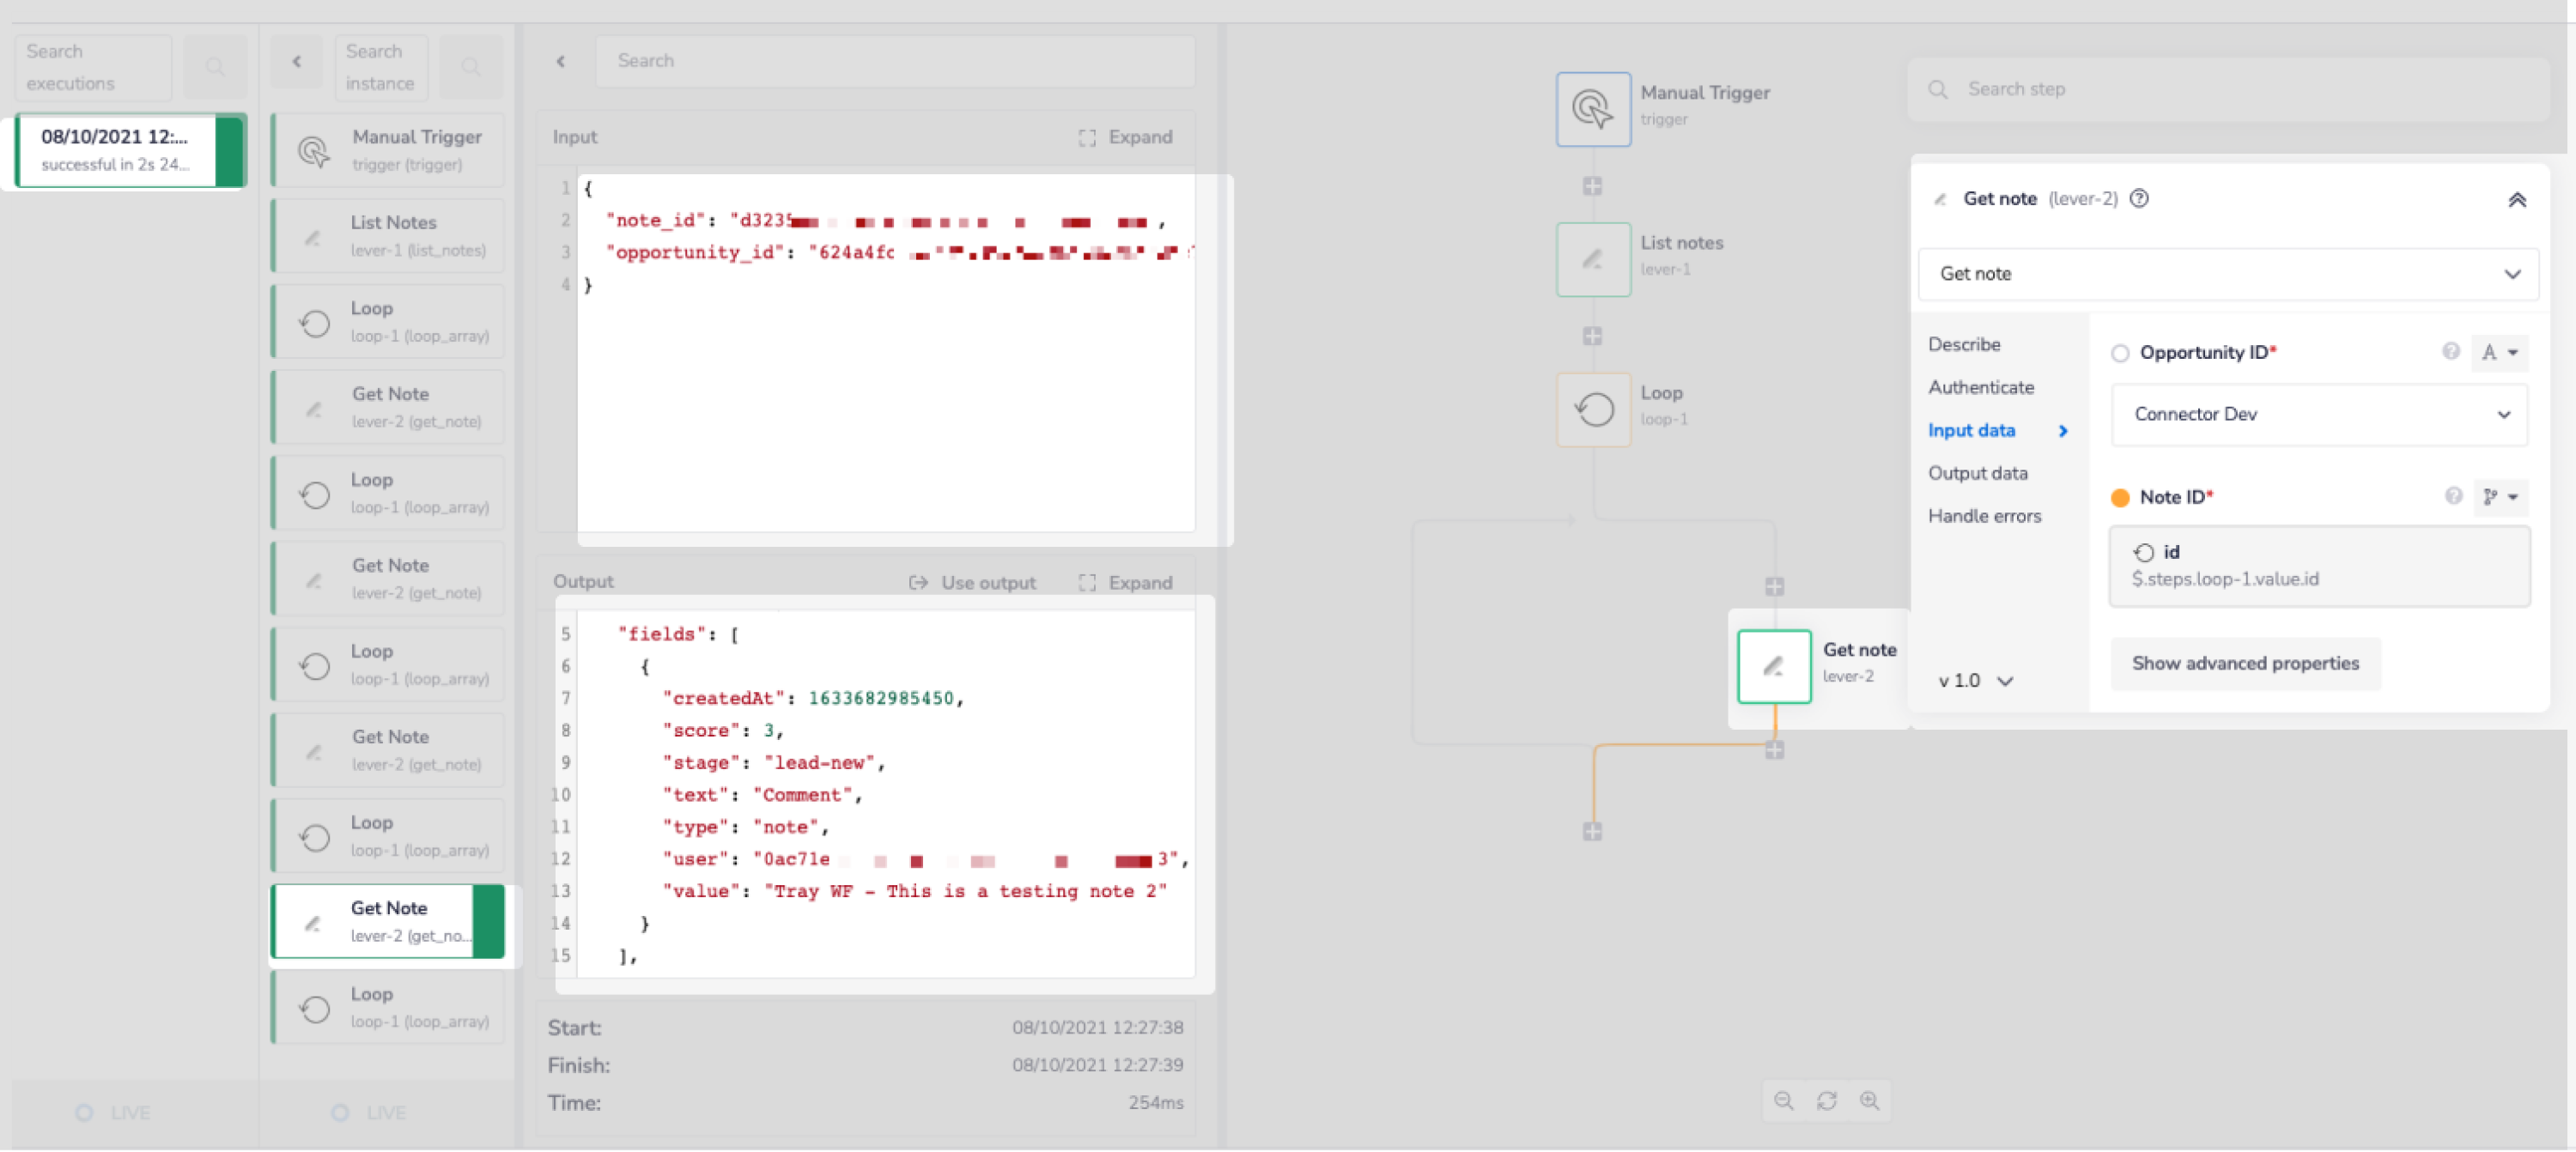Switch to the Output data tab
Screen dimensions: 2576x1152
[1977, 473]
